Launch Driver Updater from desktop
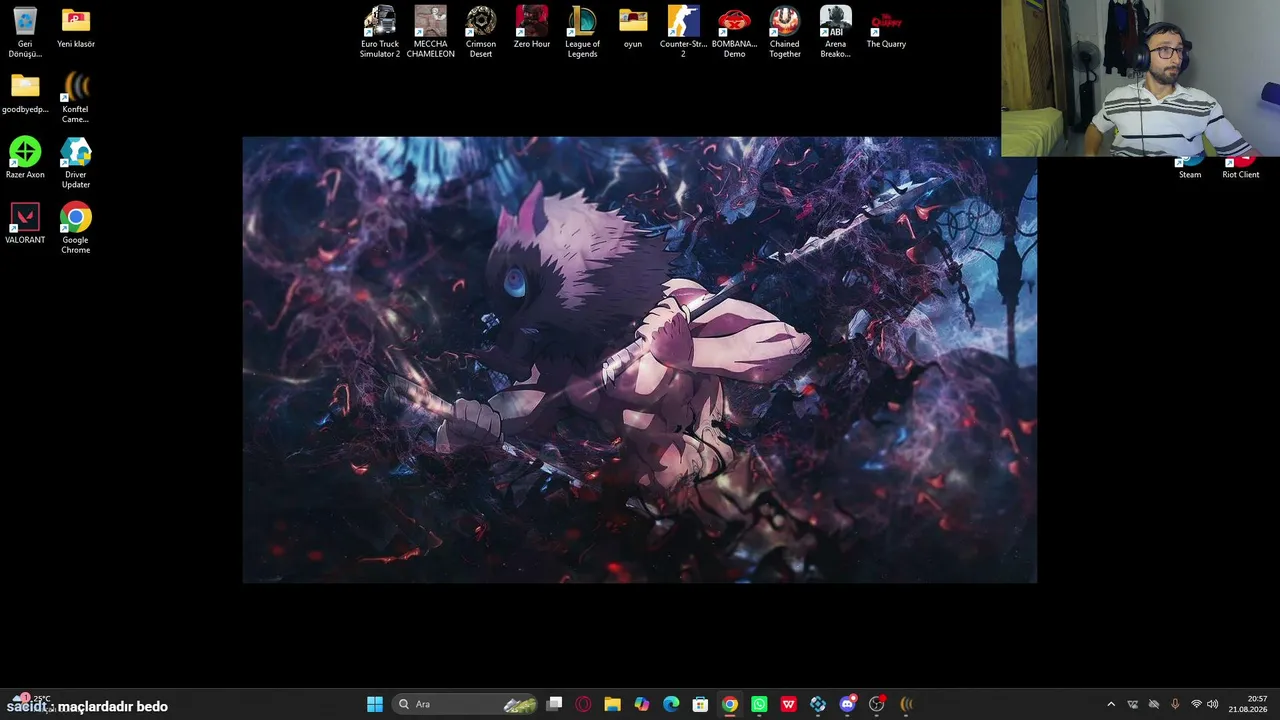Screen dimensions: 1280x720 click(x=76, y=163)
